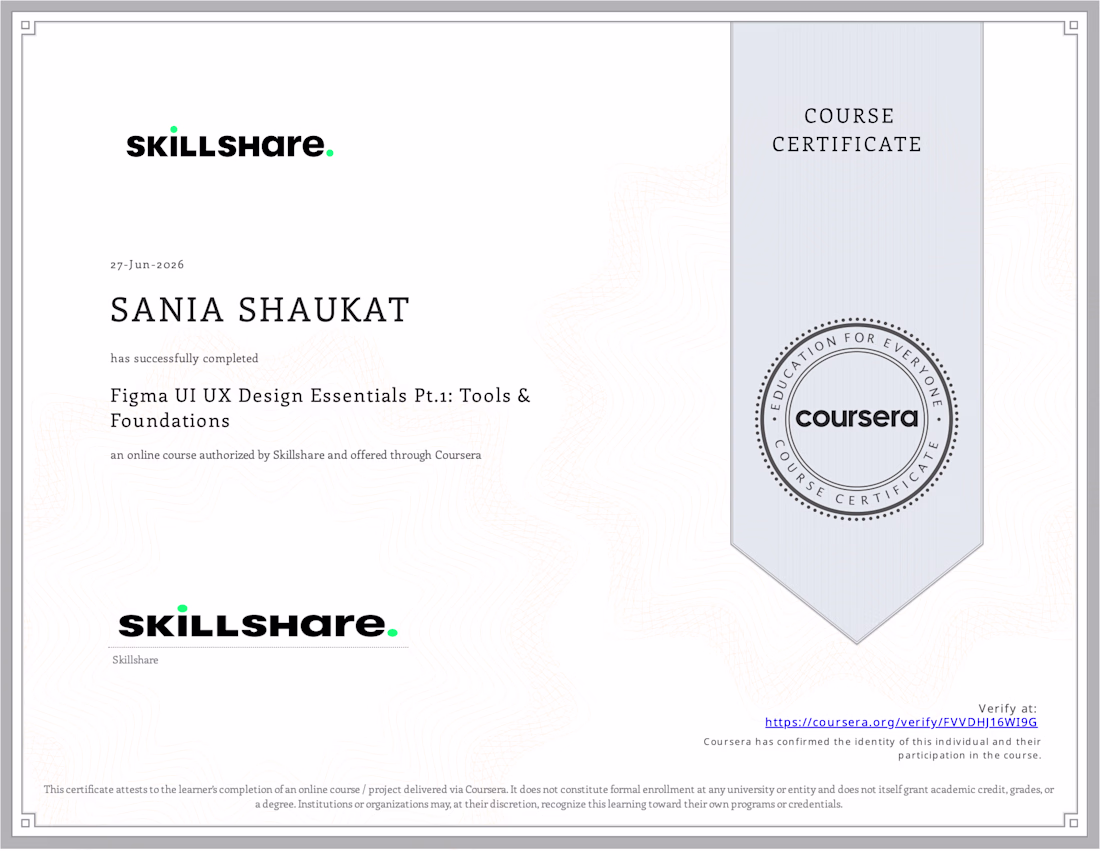The width and height of the screenshot is (1100, 851).
Task: Click the disclaimer paragraph at the bottom
Action: [x=549, y=797]
